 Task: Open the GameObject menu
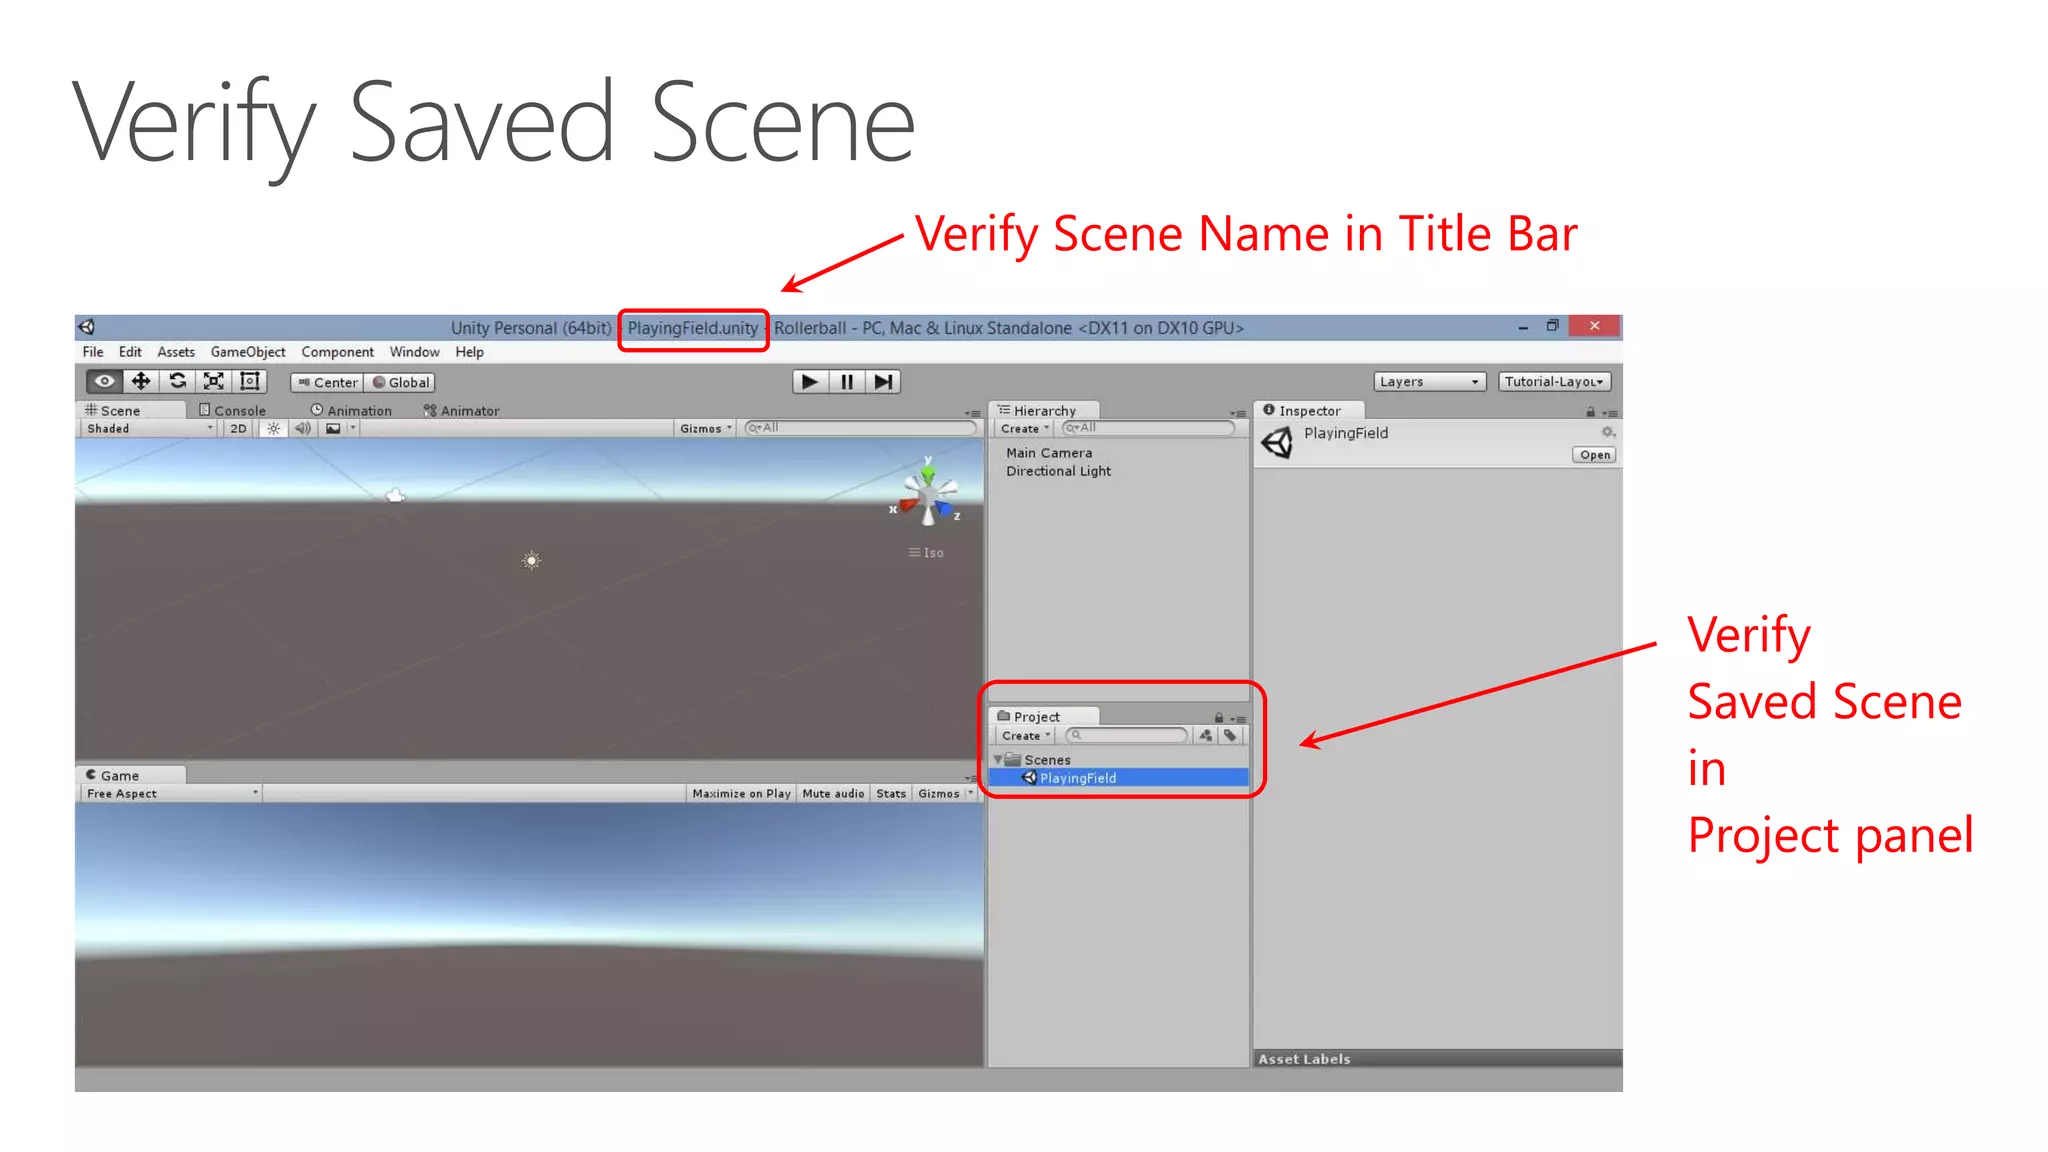click(x=248, y=352)
